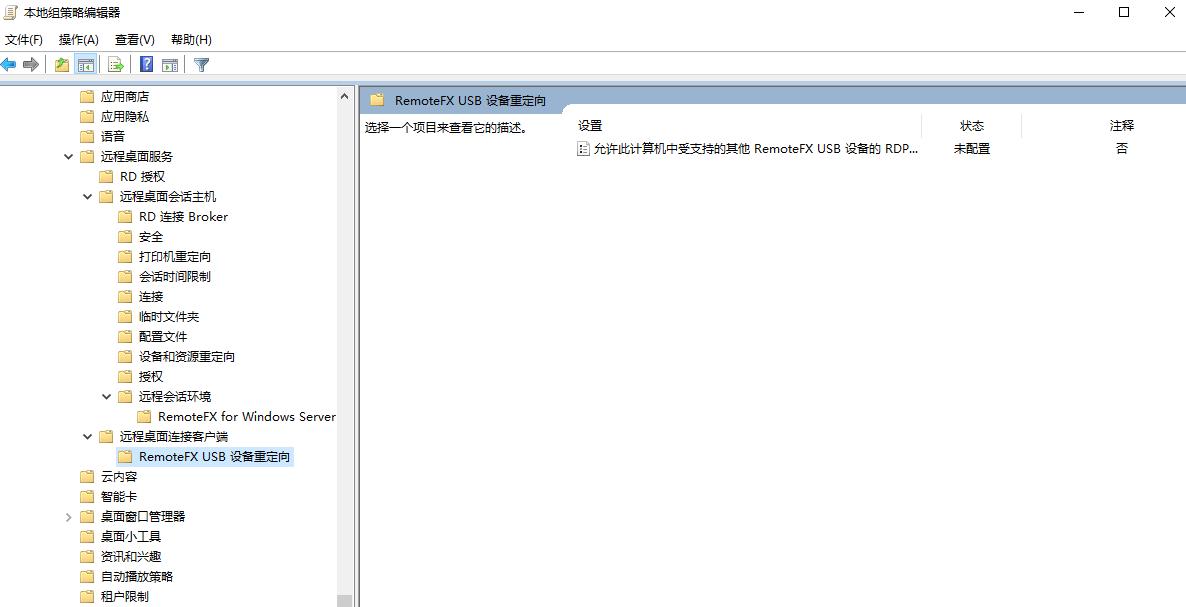
Task: Sort by the 注释 column header
Action: [x=1121, y=125]
